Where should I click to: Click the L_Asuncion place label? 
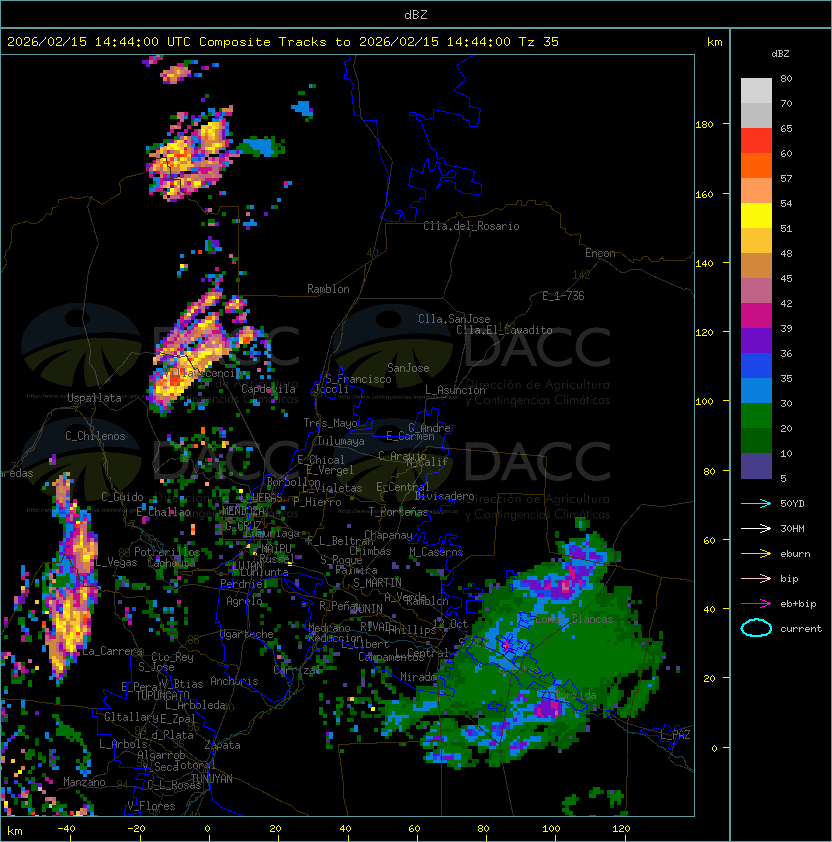455,390
